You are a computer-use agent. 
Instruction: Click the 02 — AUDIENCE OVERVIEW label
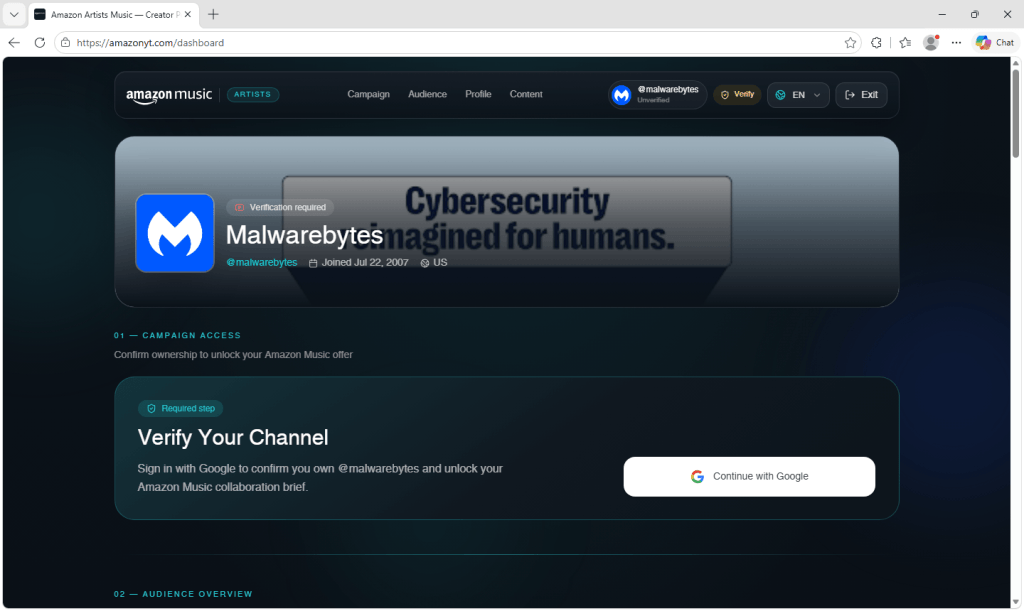pyautogui.click(x=183, y=594)
